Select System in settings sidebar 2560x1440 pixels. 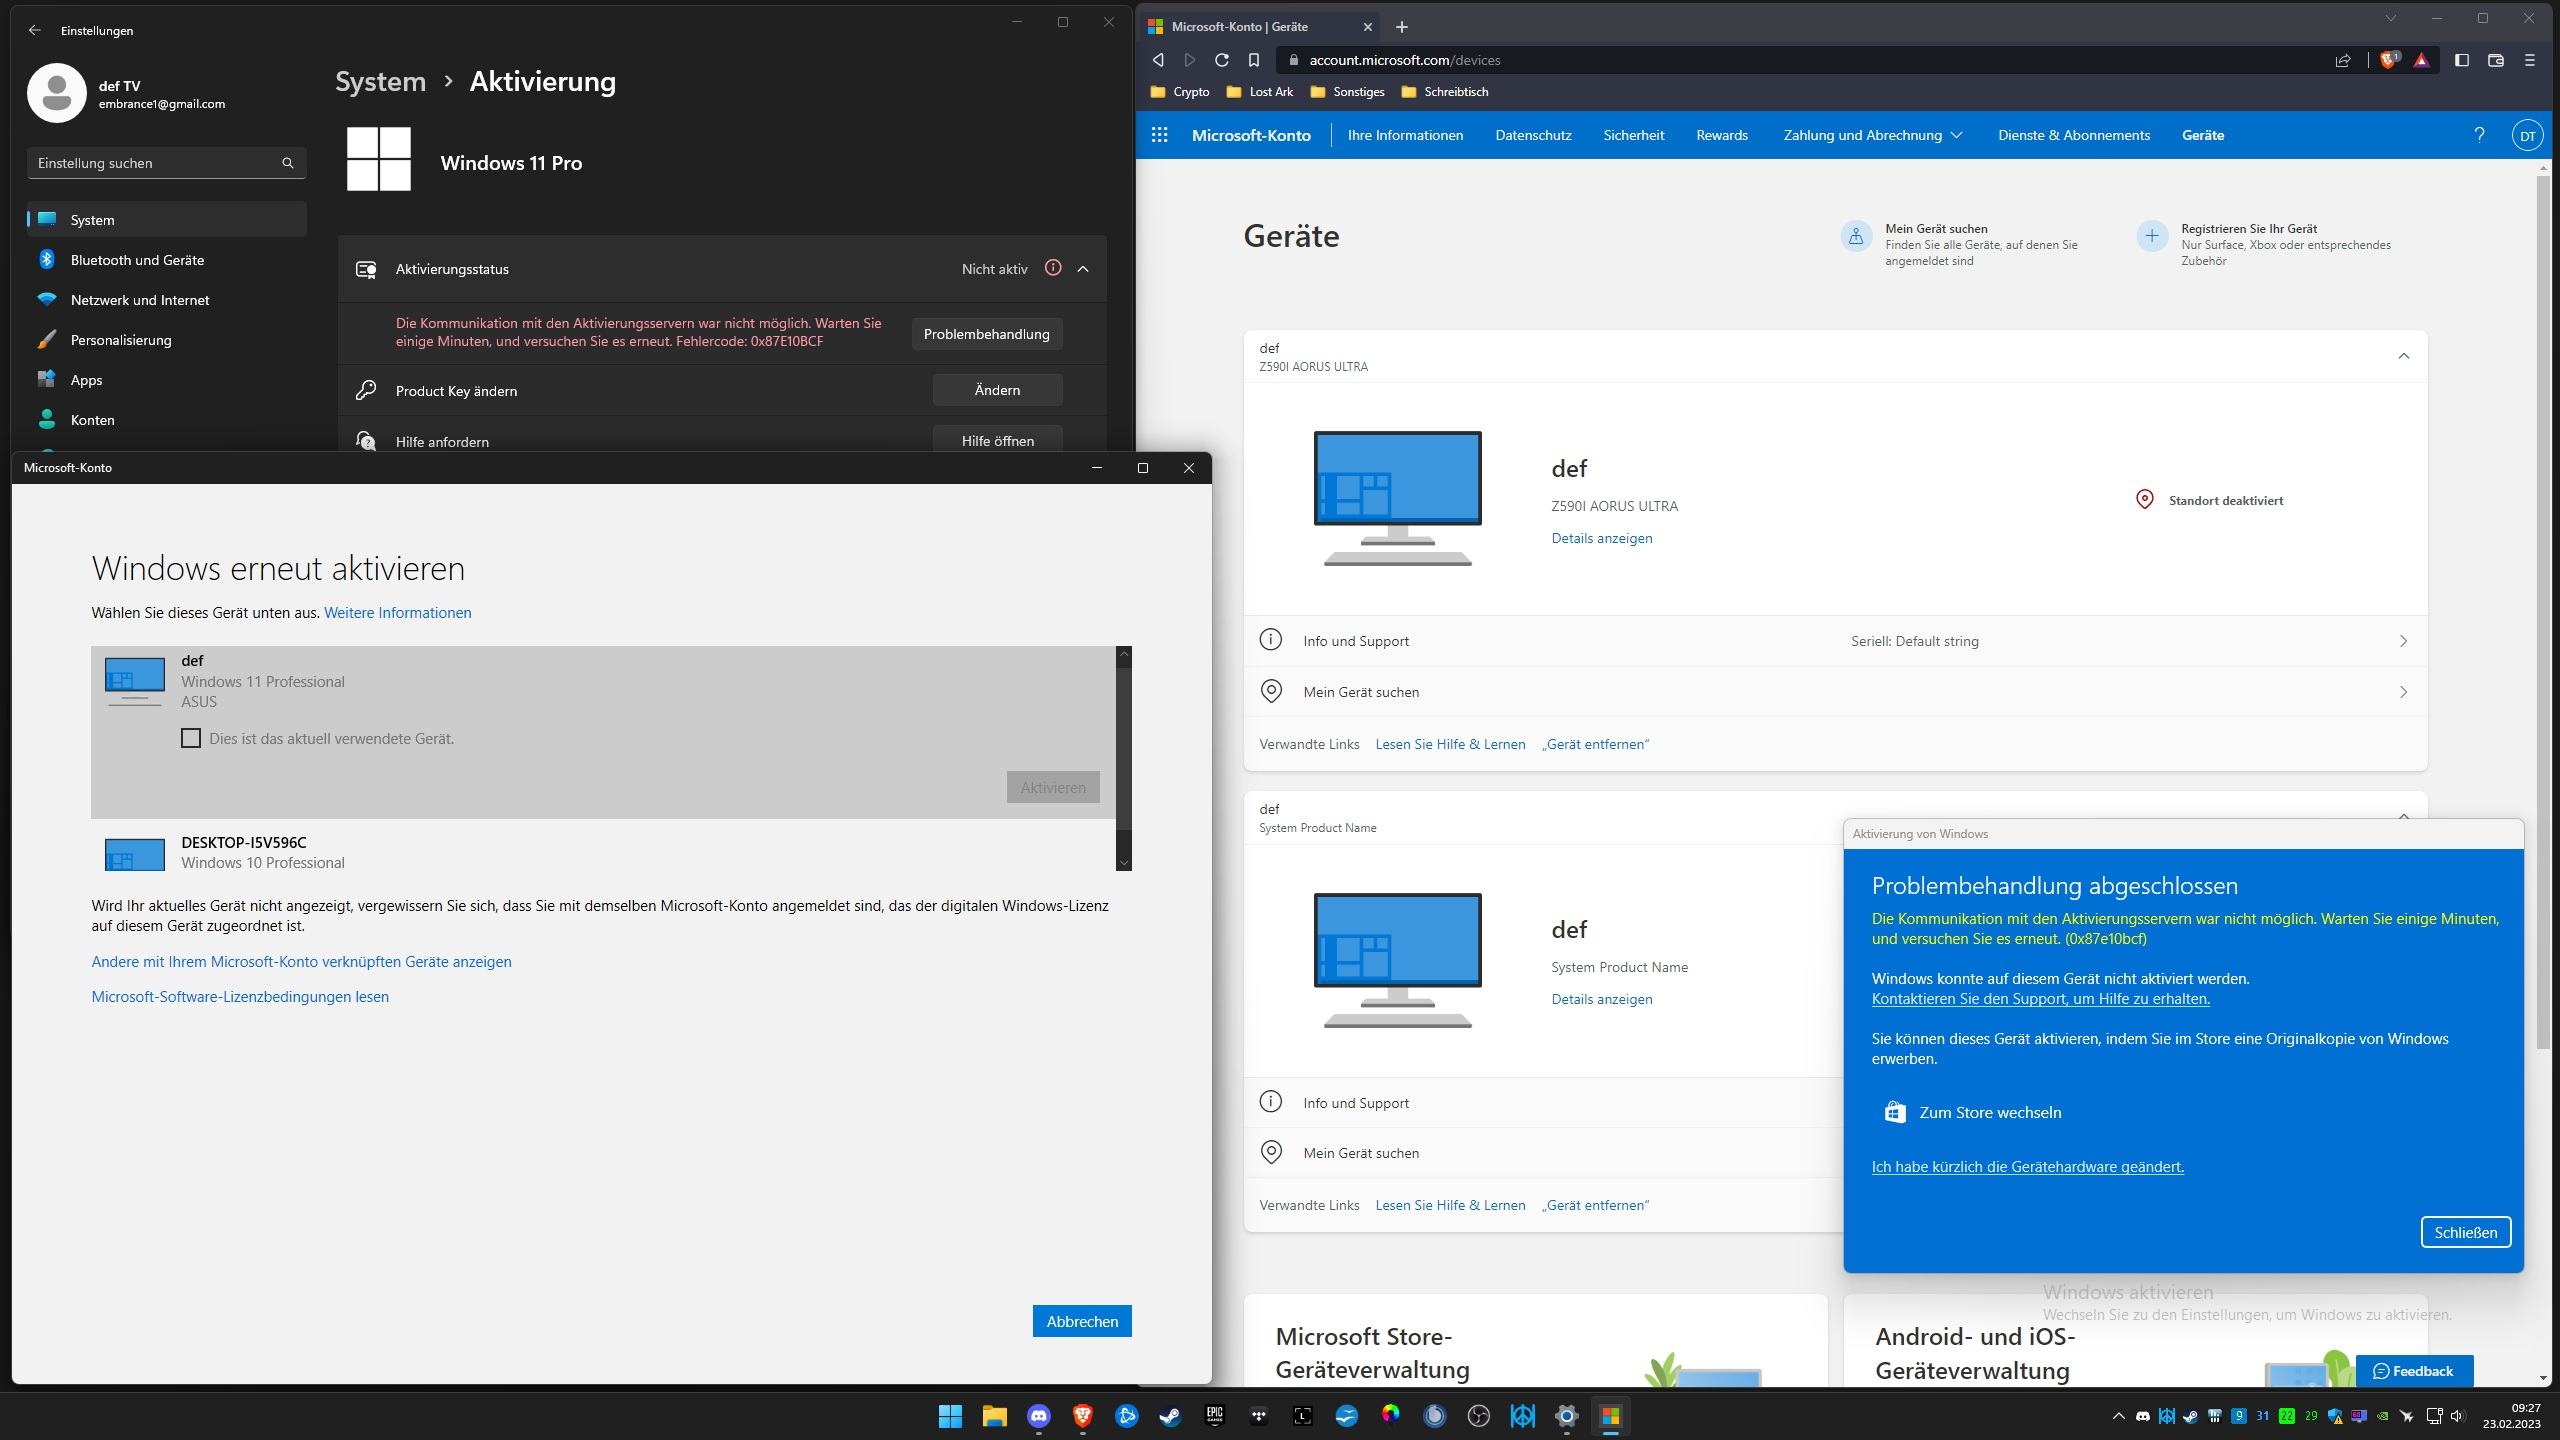[167, 219]
